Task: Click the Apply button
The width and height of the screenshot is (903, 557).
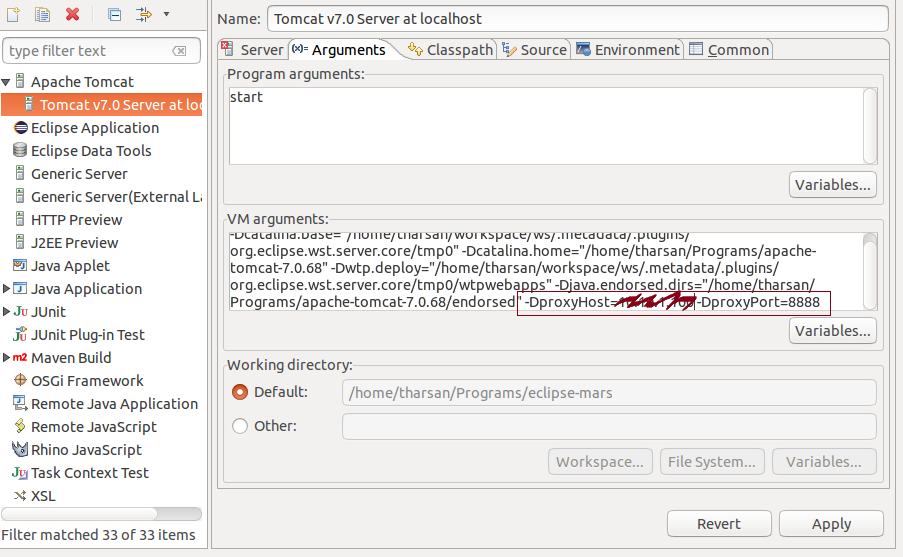Action: click(x=831, y=524)
